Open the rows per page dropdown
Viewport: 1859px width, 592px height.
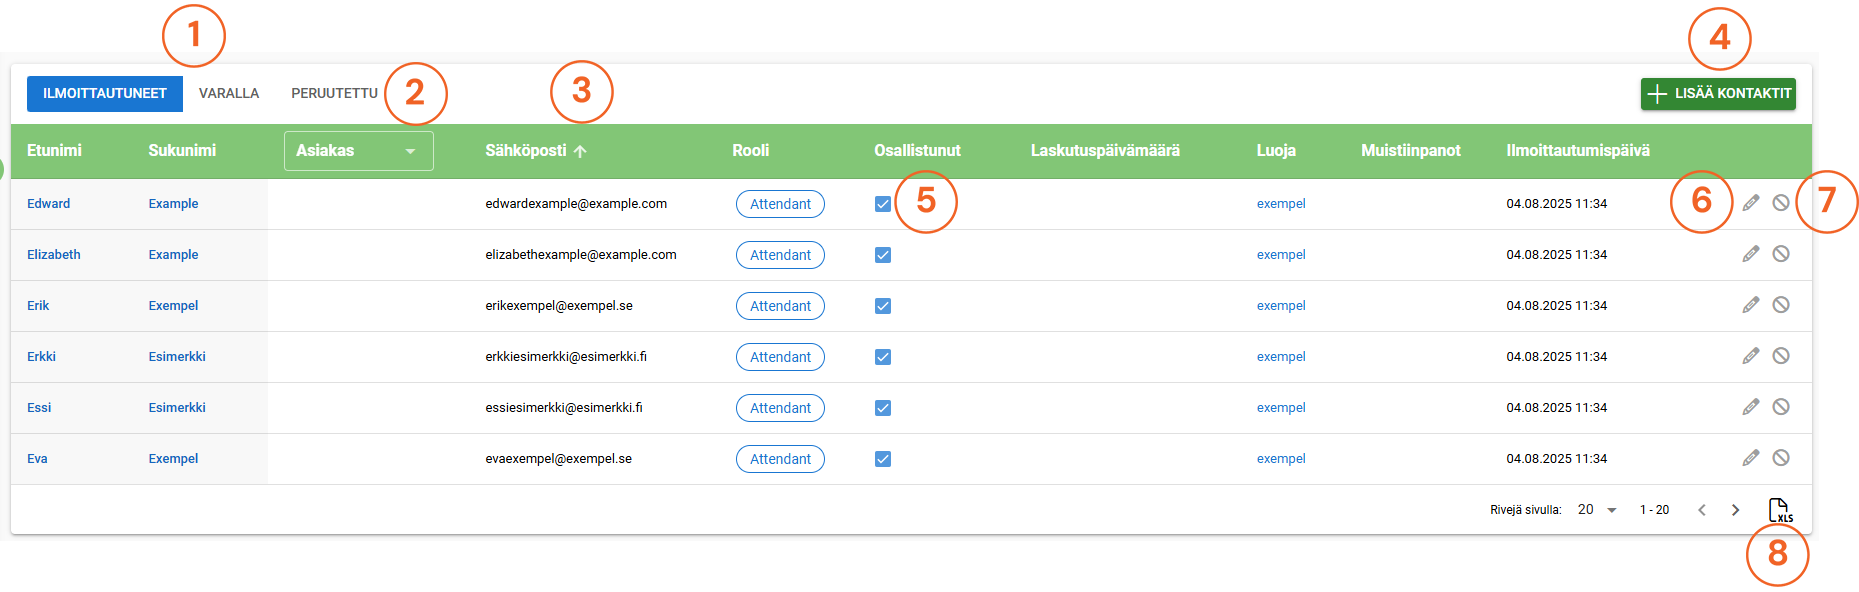1597,510
